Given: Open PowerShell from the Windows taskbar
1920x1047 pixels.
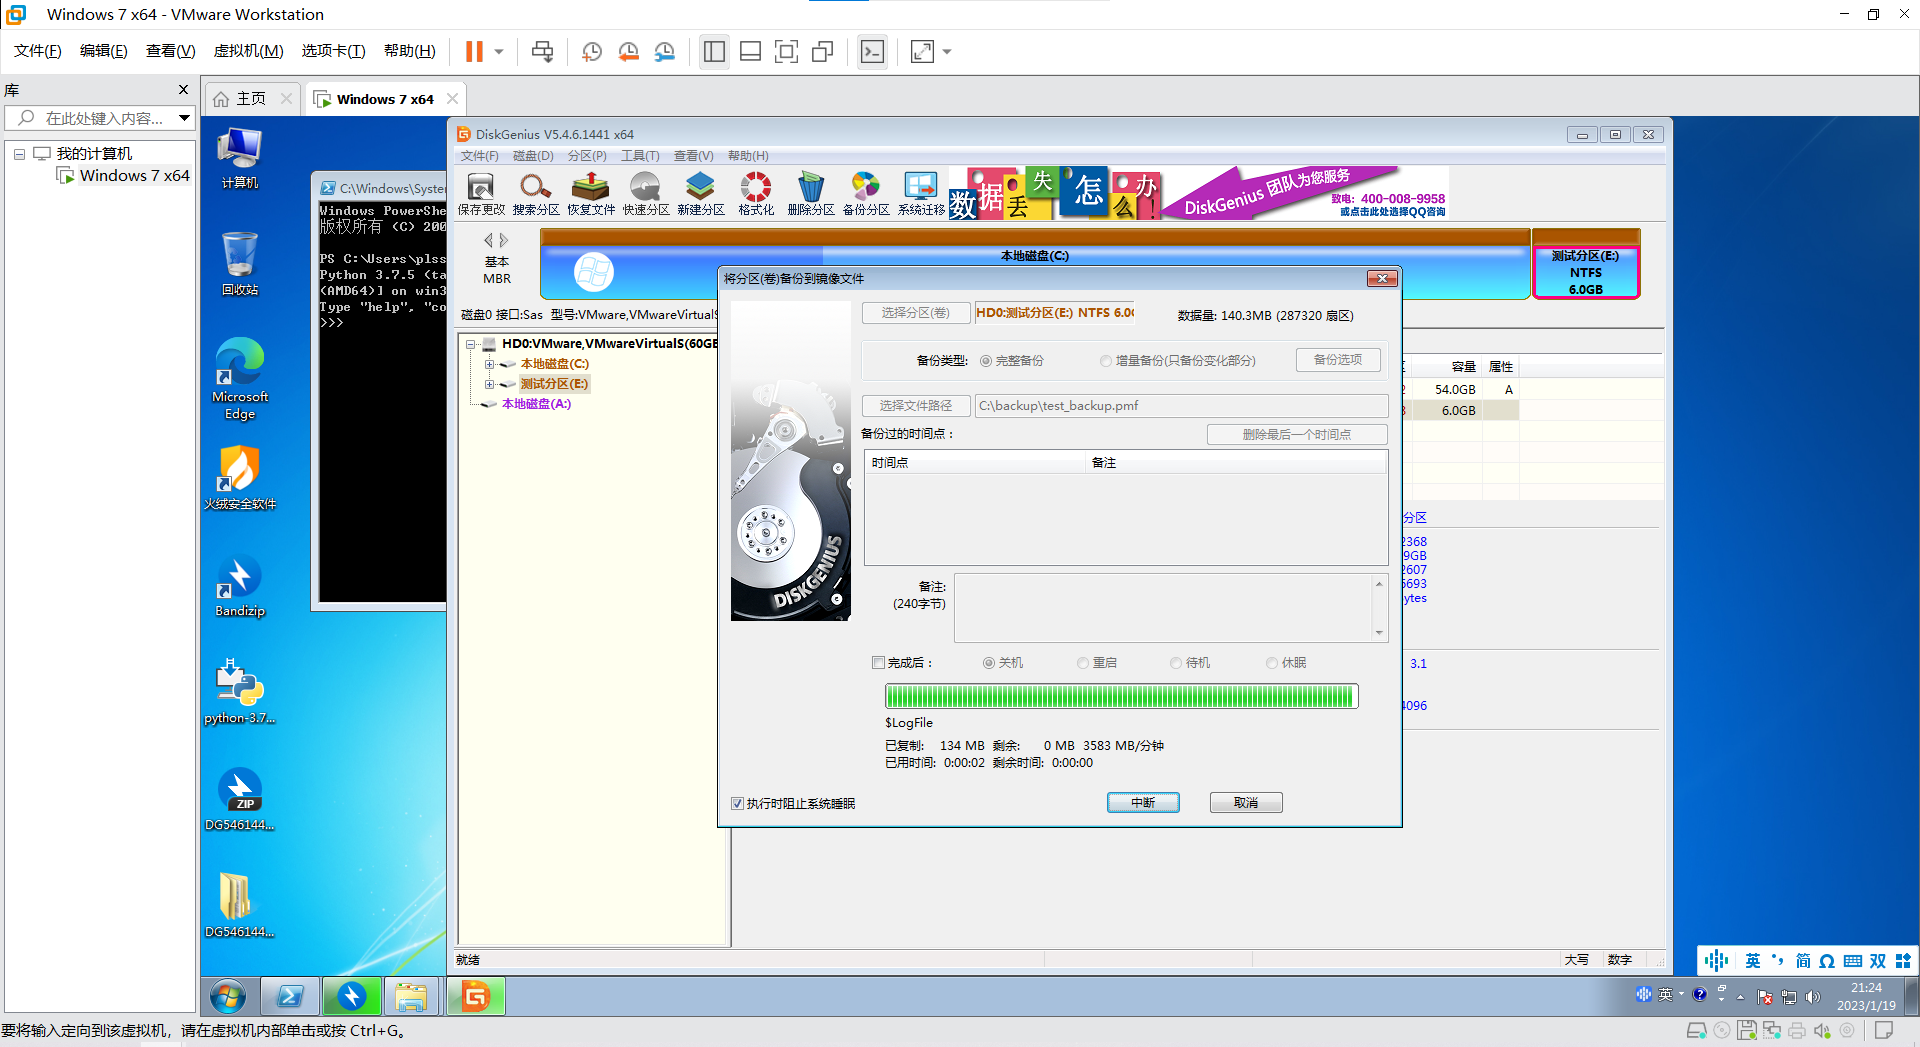Looking at the screenshot, I should coord(290,996).
